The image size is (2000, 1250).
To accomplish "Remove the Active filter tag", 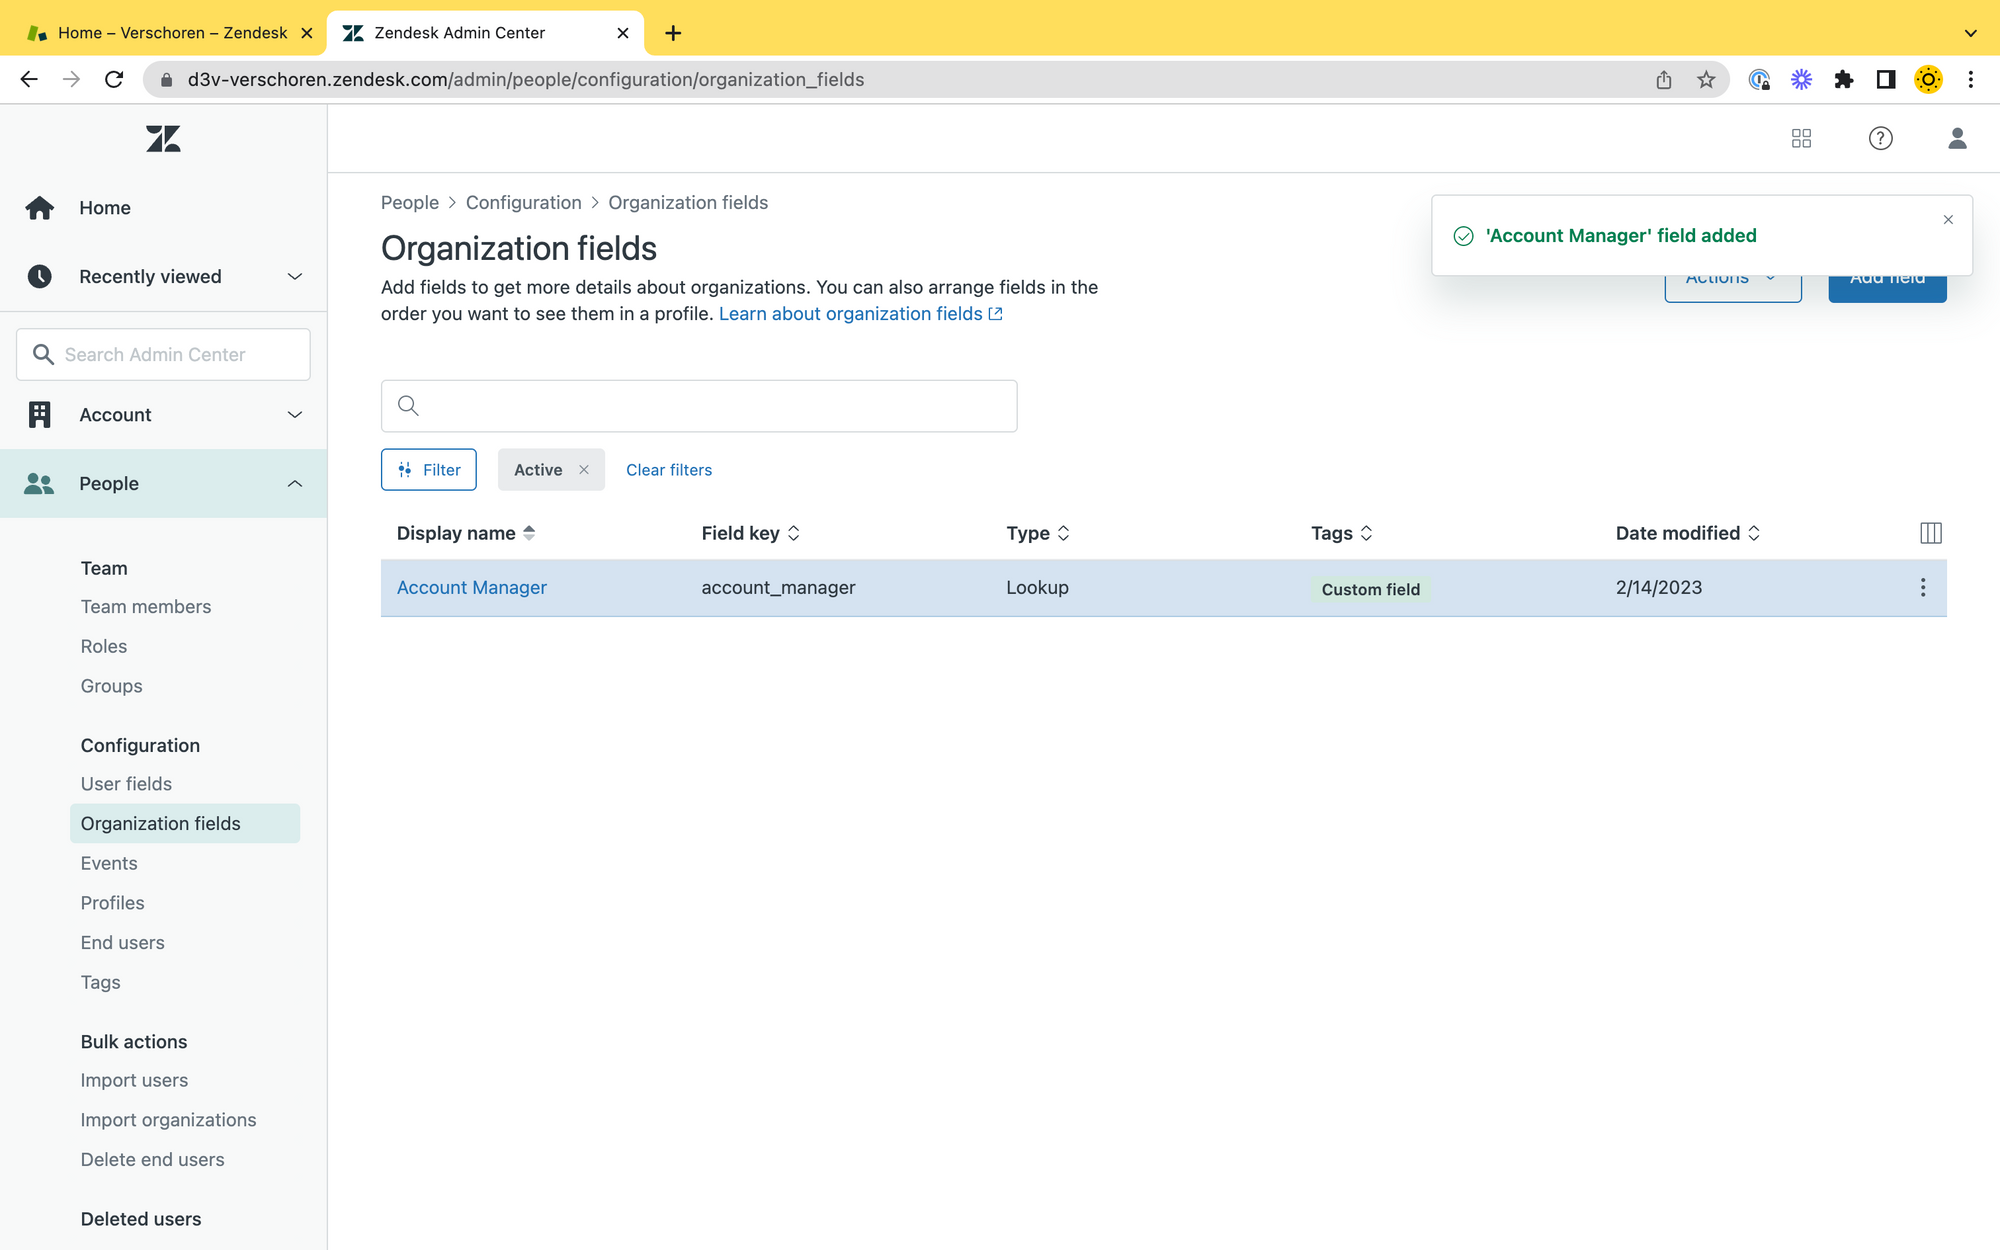I will click(584, 470).
